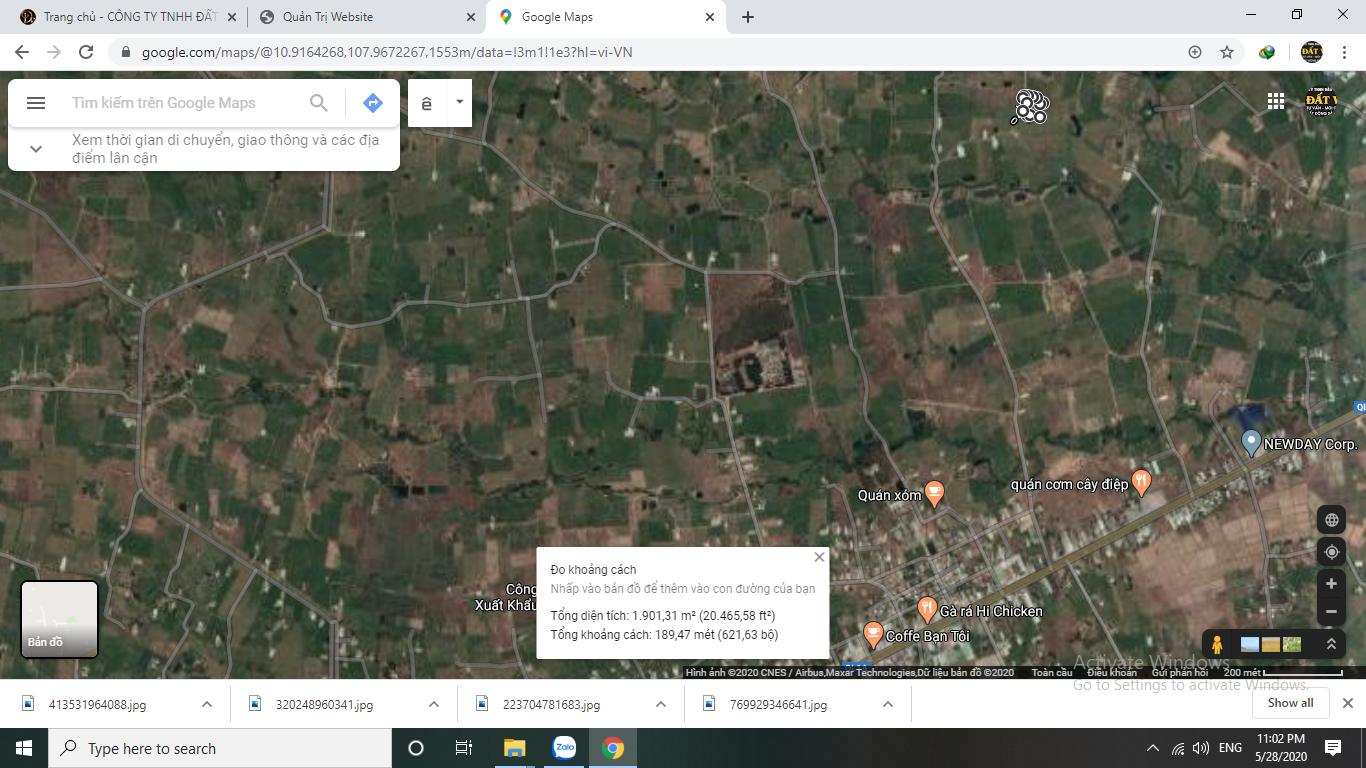Open downloaded file 413531964088.jpg

coord(98,704)
